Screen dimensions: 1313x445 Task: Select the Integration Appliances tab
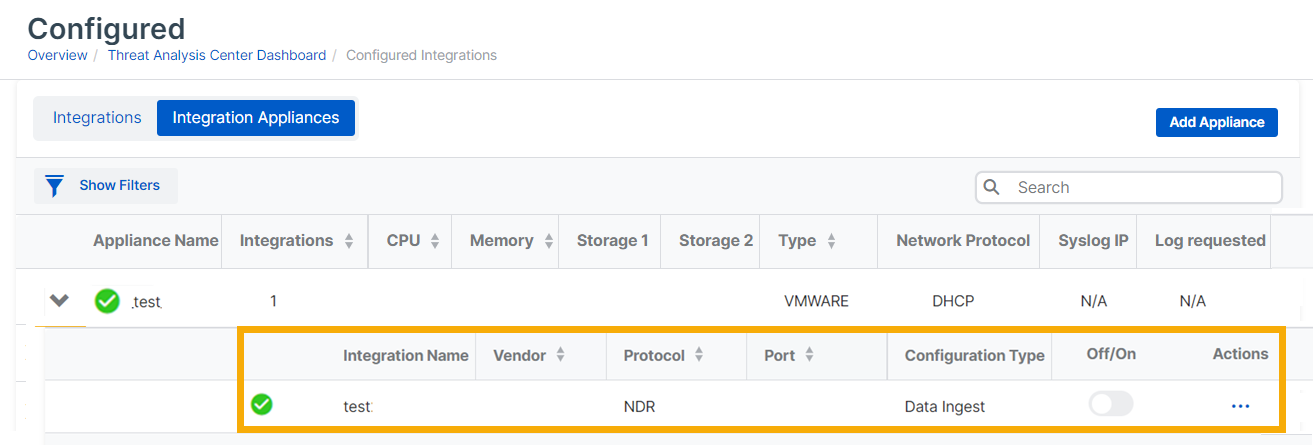point(256,118)
